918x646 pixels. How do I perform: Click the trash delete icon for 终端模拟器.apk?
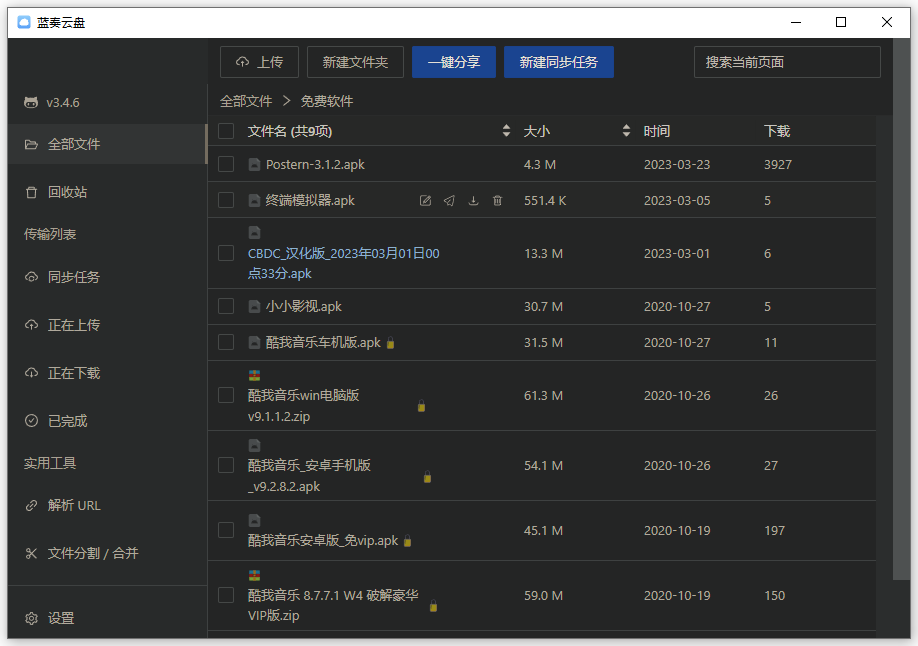pos(497,201)
